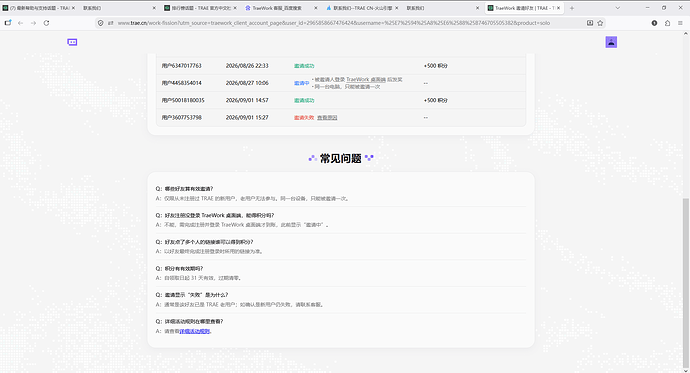Viewport: 690px width, 373px height.
Task: Close the 最新帮助与支持话题 tab
Action: point(73,8)
